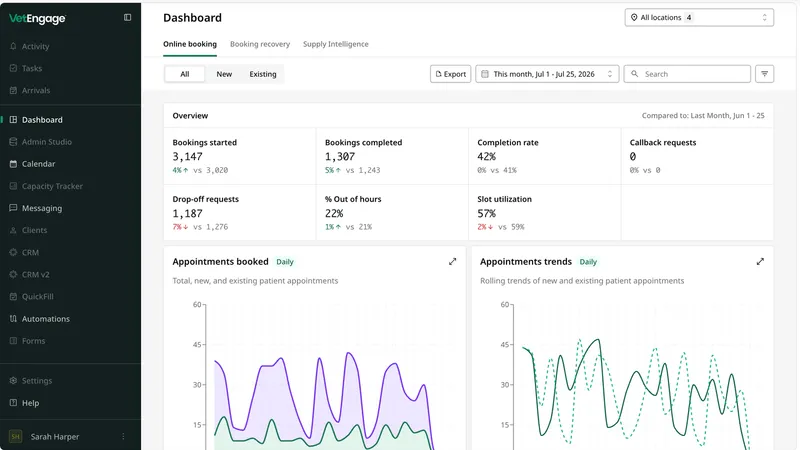This screenshot has width=800, height=450.
Task: Click the Dashboard grid icon
Action: click(13, 120)
